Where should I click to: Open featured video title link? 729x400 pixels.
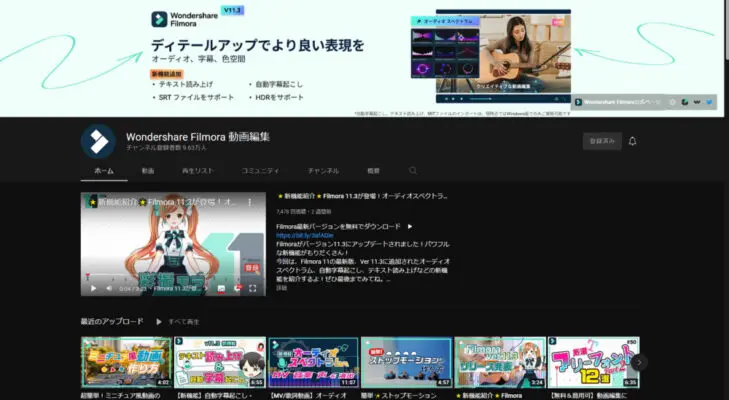[x=363, y=196]
